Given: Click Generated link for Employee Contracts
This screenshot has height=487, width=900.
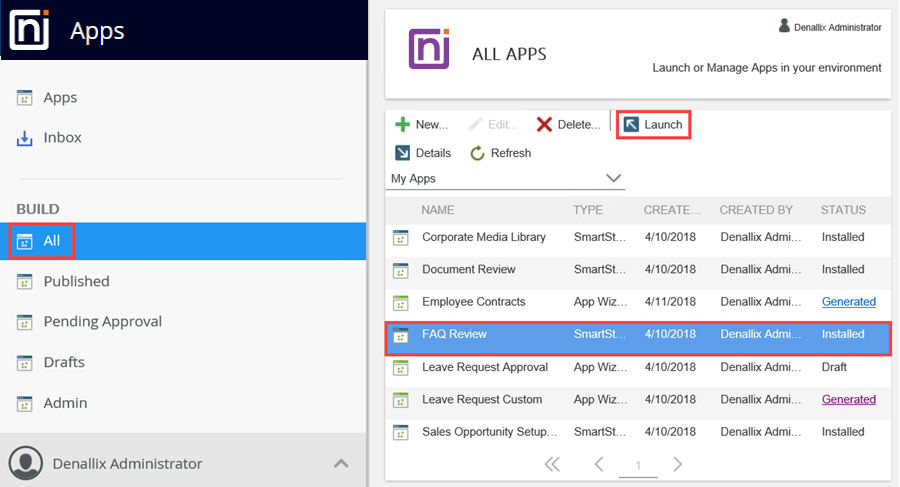Looking at the screenshot, I should 848,302.
